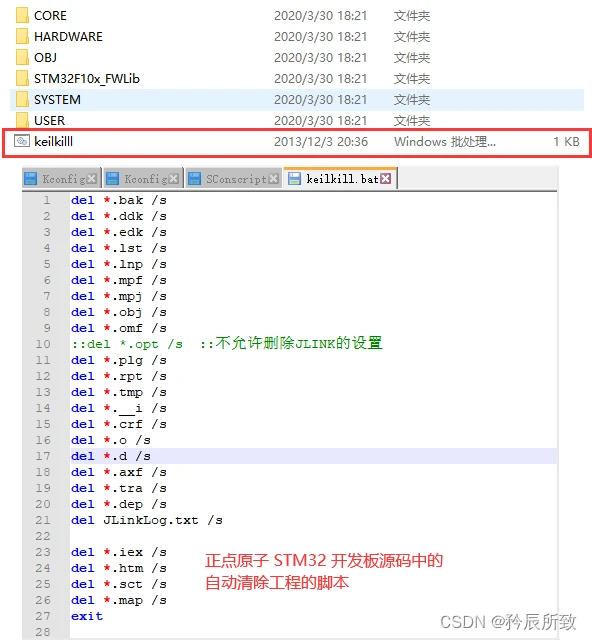Click save icon on keilkill.bat tab

click(x=294, y=179)
